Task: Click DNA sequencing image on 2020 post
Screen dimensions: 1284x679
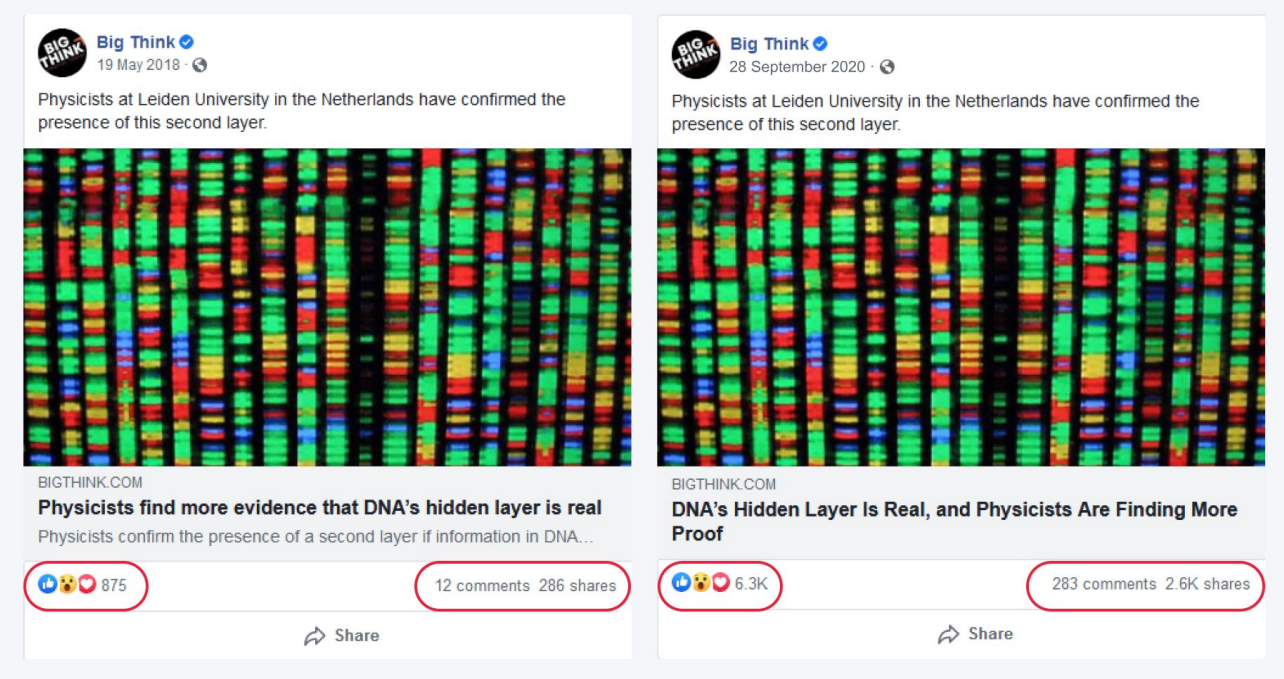Action: tap(961, 307)
